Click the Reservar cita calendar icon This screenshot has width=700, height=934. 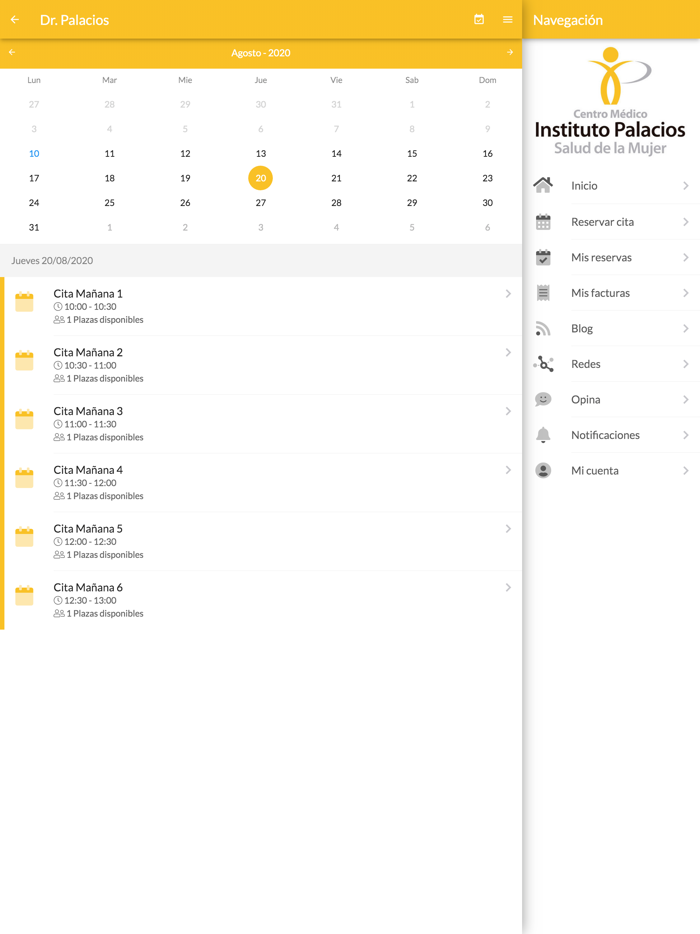click(544, 220)
